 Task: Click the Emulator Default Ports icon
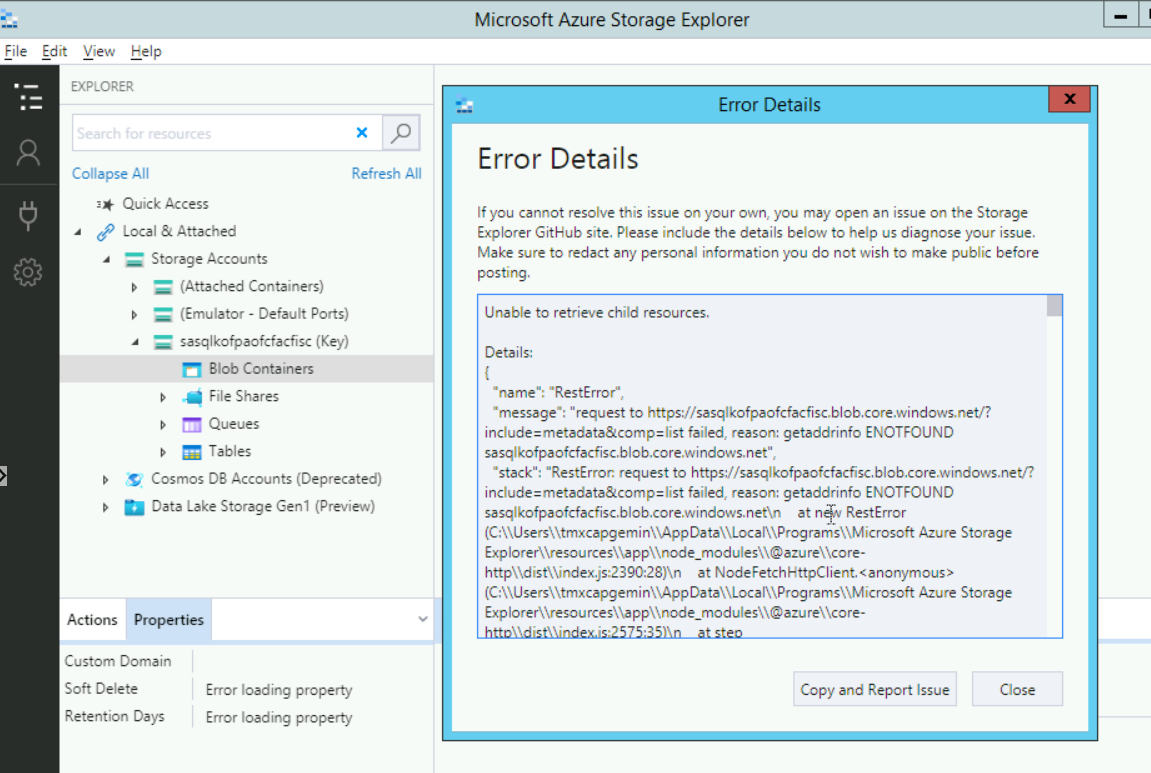click(163, 314)
